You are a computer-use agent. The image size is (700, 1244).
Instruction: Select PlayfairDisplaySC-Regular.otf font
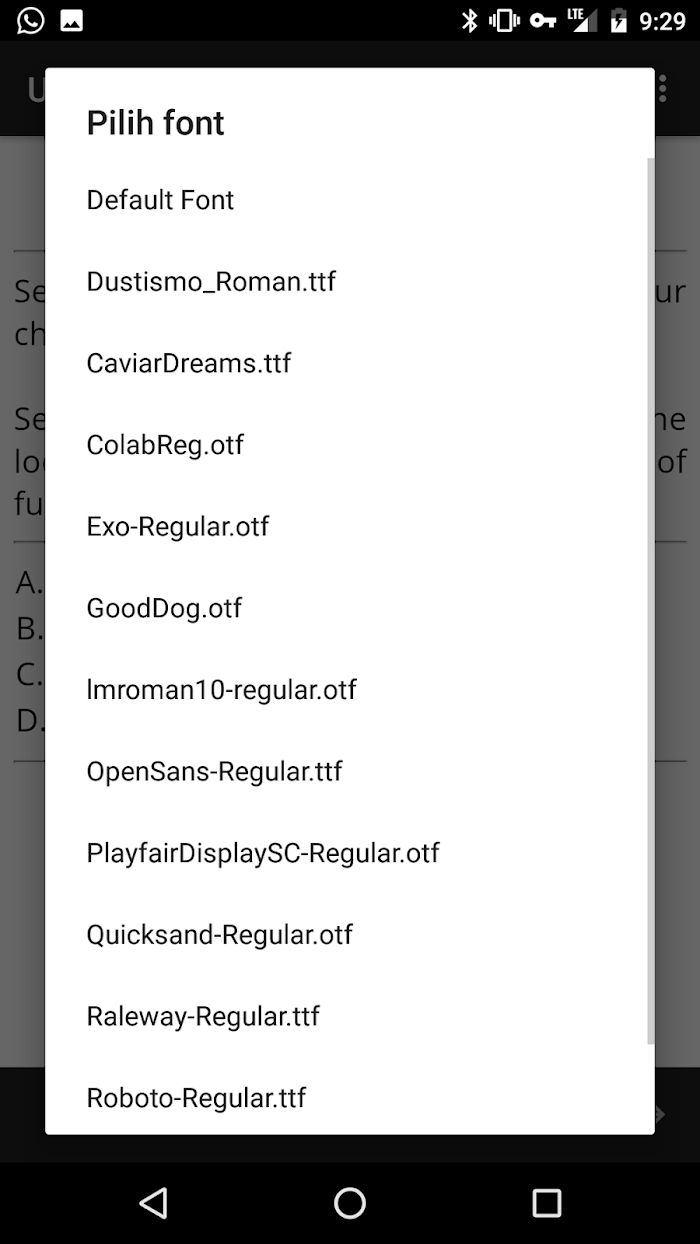click(x=349, y=853)
